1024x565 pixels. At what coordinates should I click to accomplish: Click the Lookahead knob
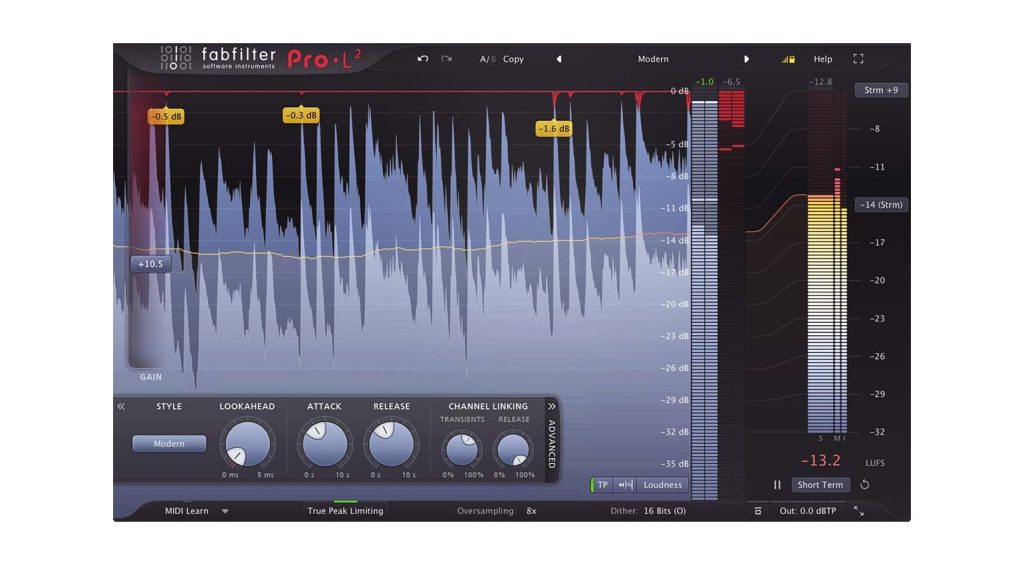248,444
